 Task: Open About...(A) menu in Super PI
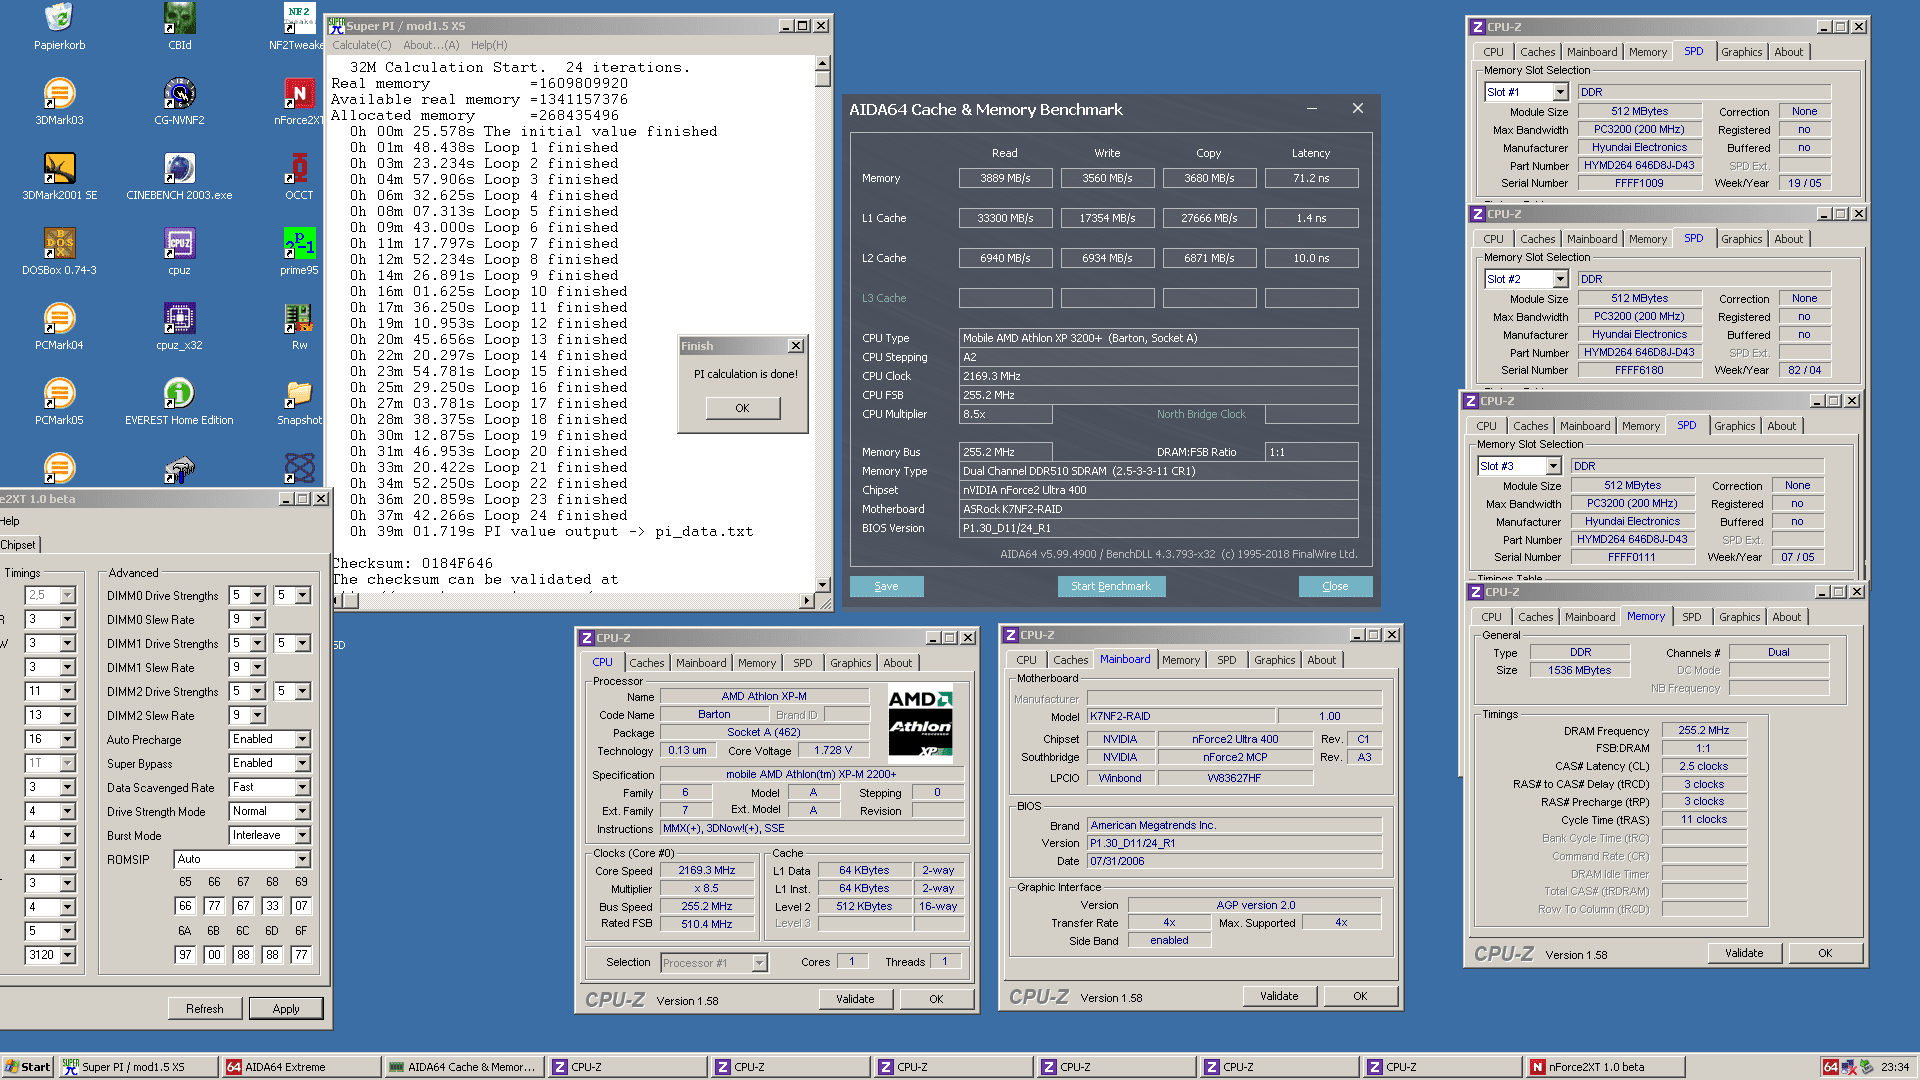[x=431, y=45]
